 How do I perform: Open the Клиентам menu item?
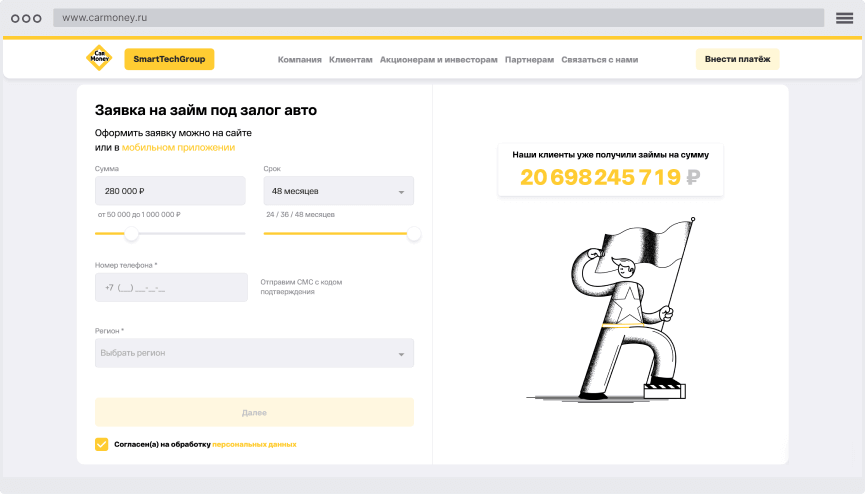tap(351, 60)
